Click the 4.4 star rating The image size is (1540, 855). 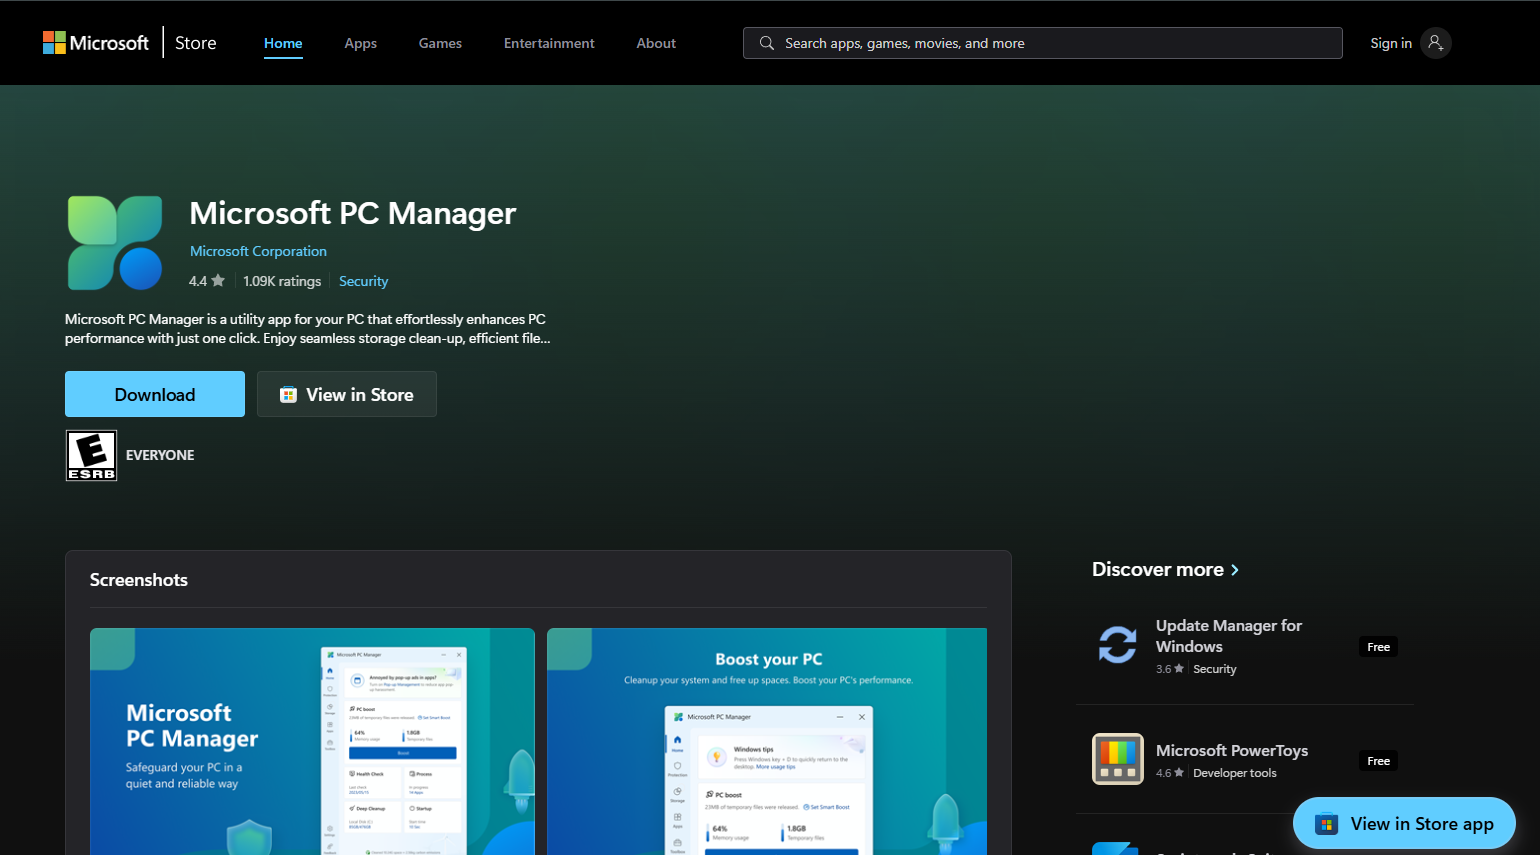pyautogui.click(x=207, y=281)
